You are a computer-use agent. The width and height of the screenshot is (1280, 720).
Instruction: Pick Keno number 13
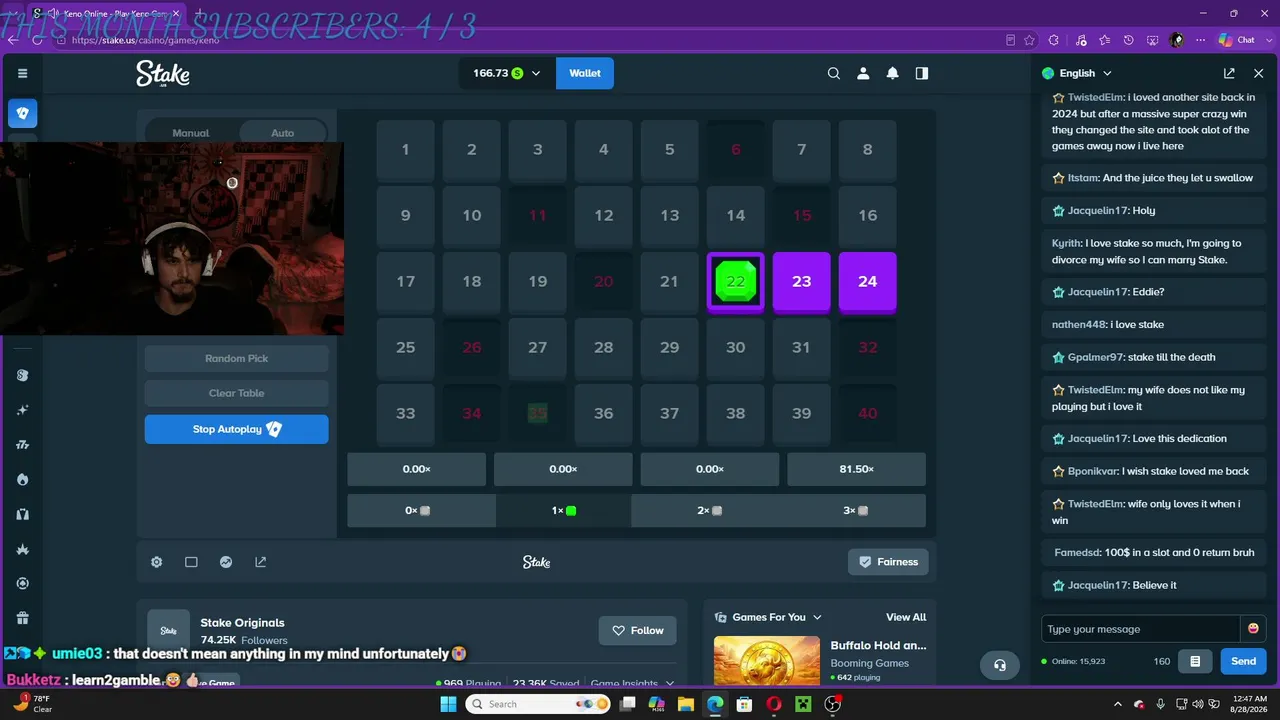pos(670,215)
